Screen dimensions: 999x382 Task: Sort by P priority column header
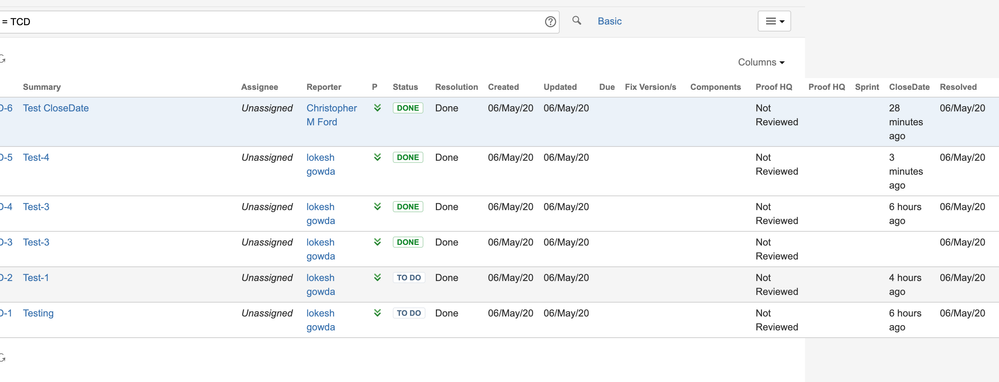(x=375, y=87)
